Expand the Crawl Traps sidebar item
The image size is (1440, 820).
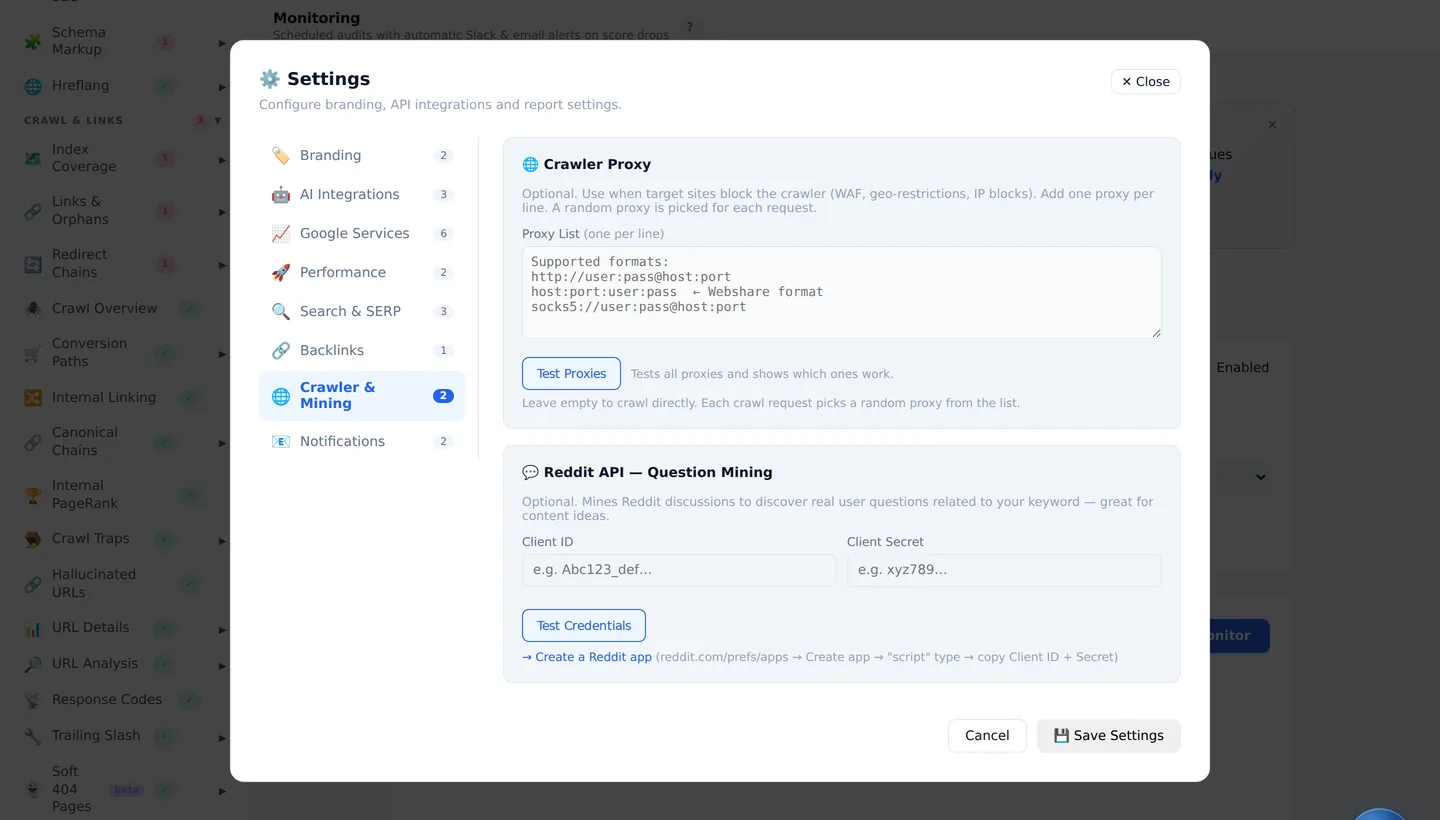point(222,540)
